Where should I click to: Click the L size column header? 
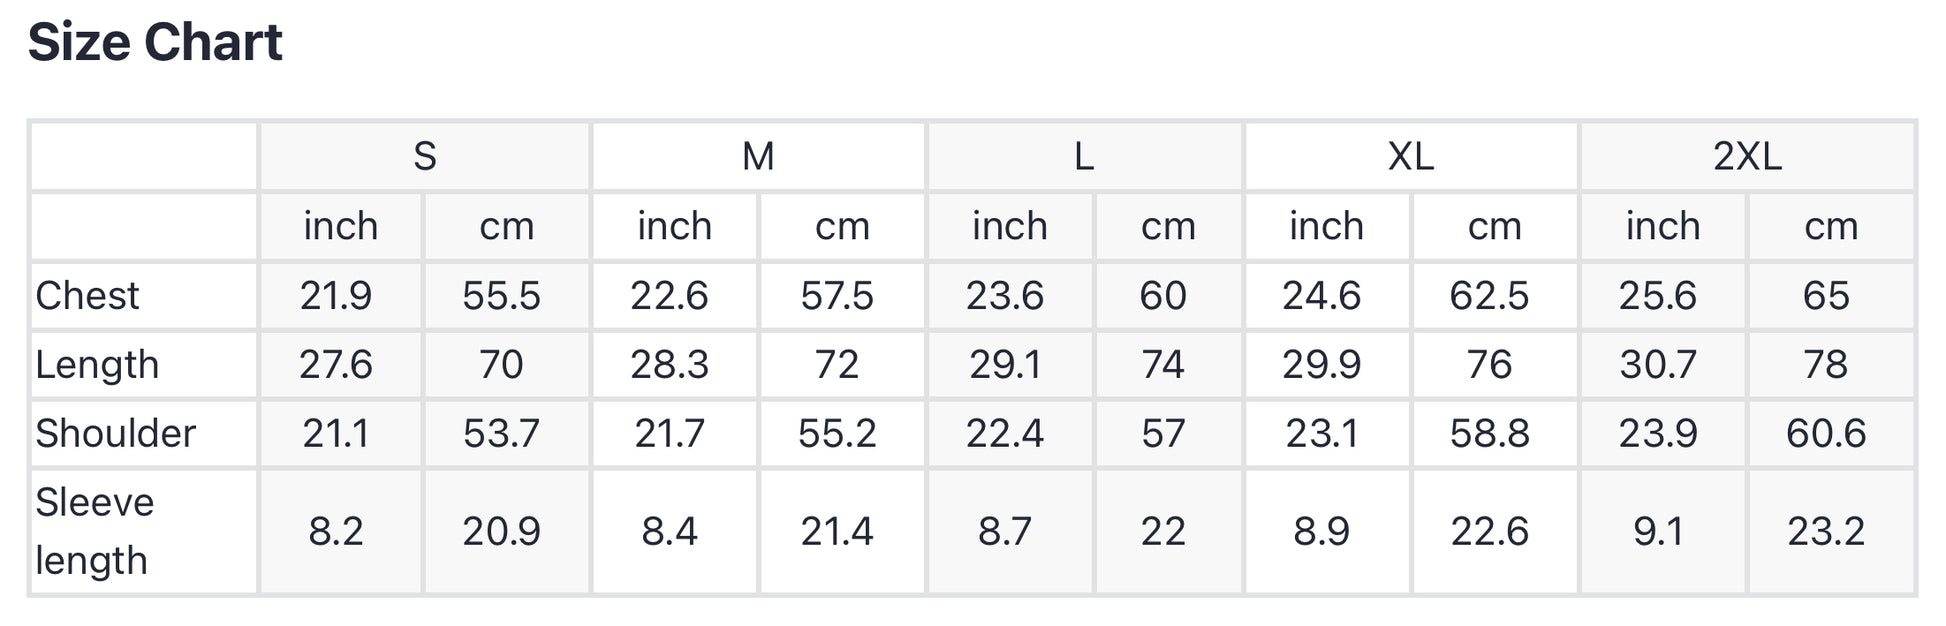(x=1084, y=157)
